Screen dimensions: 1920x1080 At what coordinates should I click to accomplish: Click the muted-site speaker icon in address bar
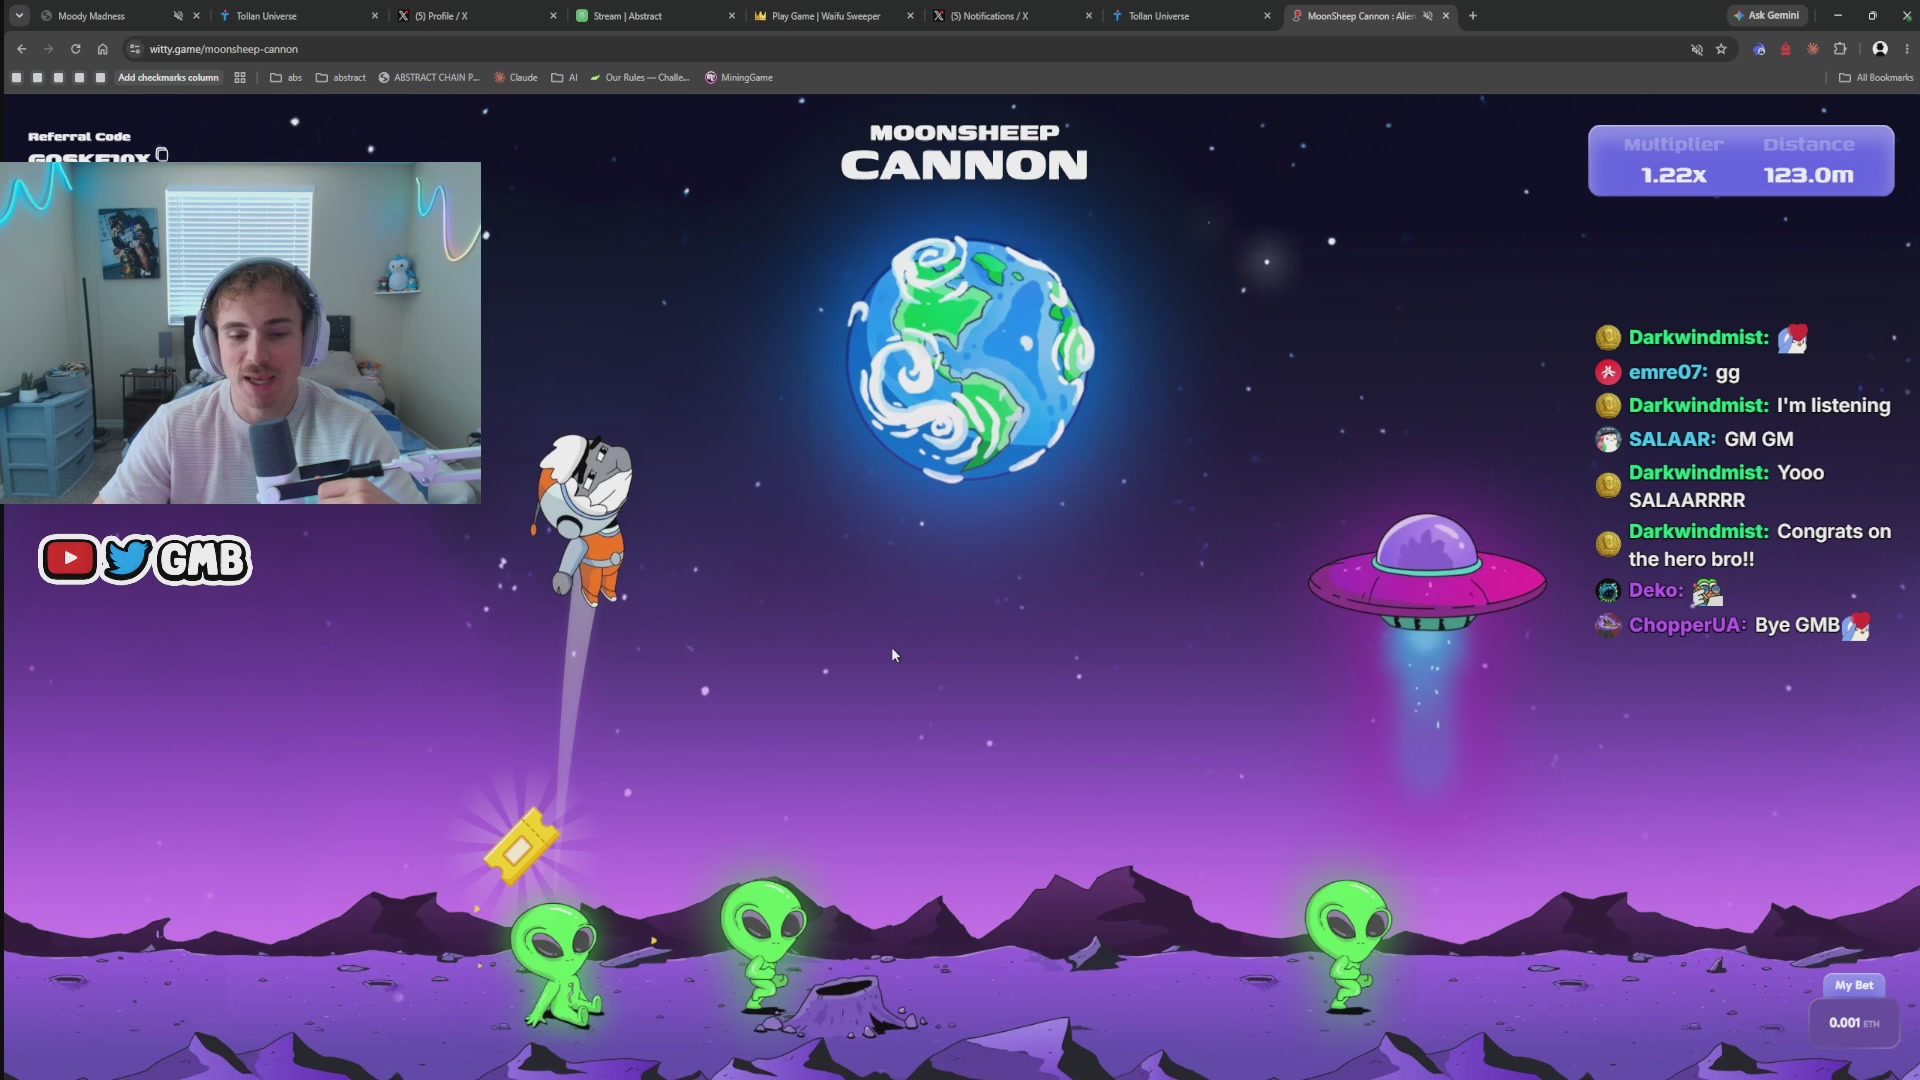(1697, 49)
